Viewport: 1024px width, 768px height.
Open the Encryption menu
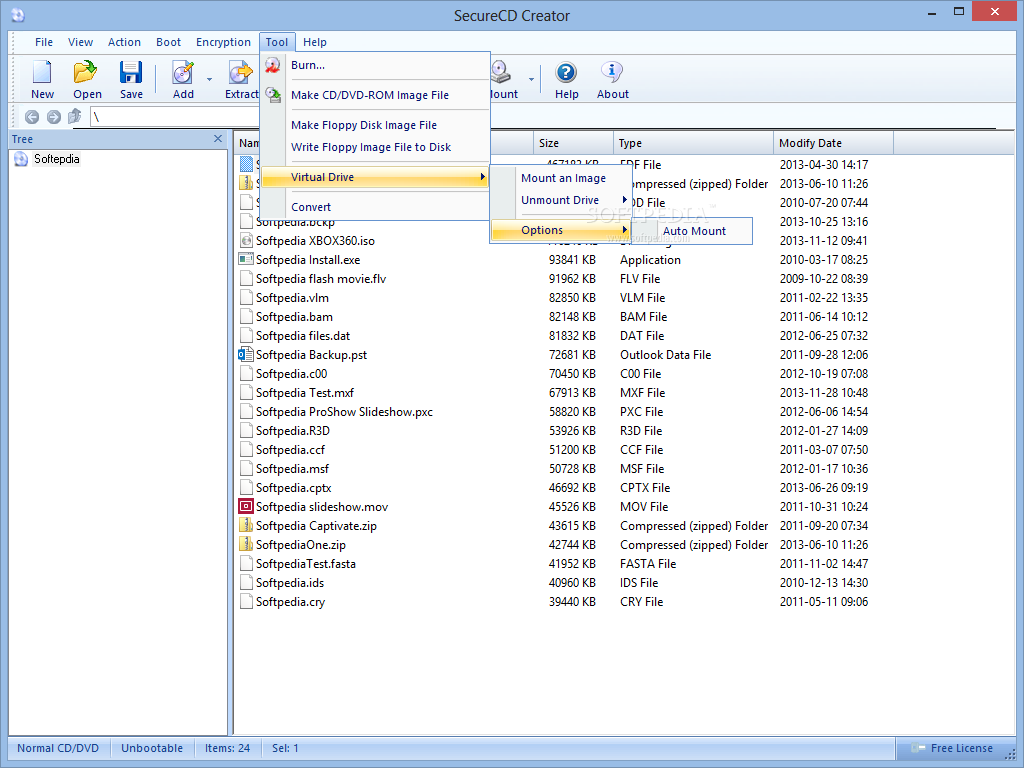coord(223,42)
